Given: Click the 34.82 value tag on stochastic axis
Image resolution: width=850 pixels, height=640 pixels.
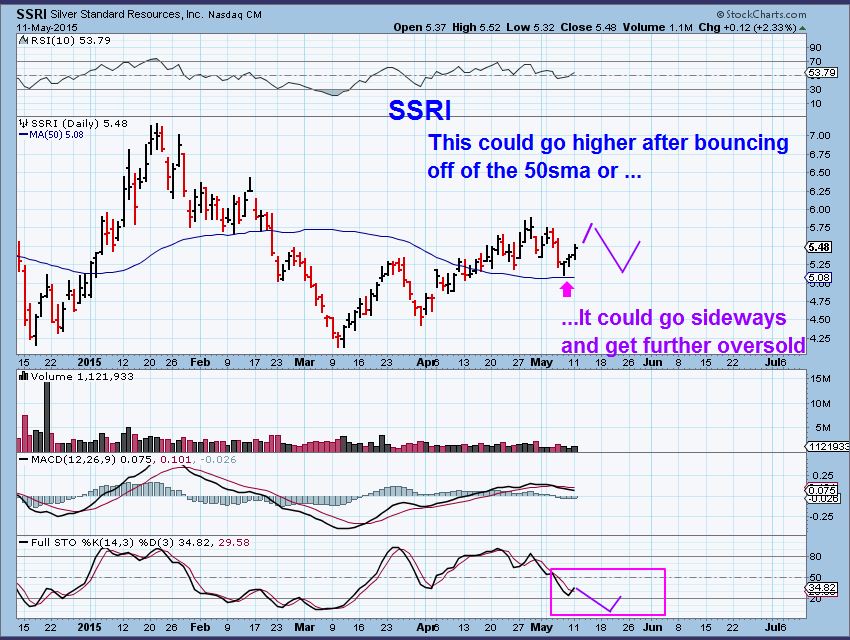Looking at the screenshot, I should (822, 587).
